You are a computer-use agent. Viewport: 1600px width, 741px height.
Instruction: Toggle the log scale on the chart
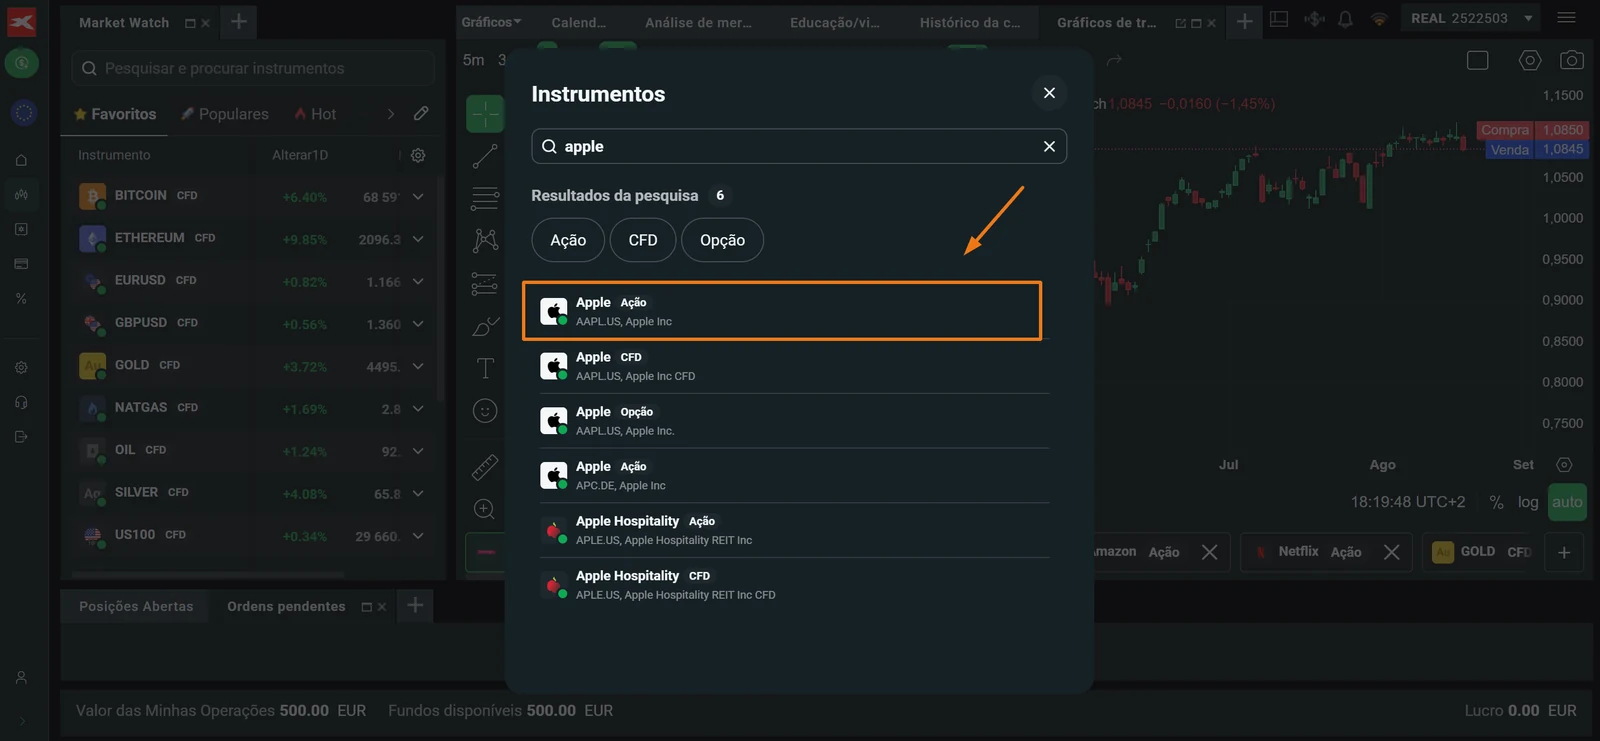(1528, 502)
